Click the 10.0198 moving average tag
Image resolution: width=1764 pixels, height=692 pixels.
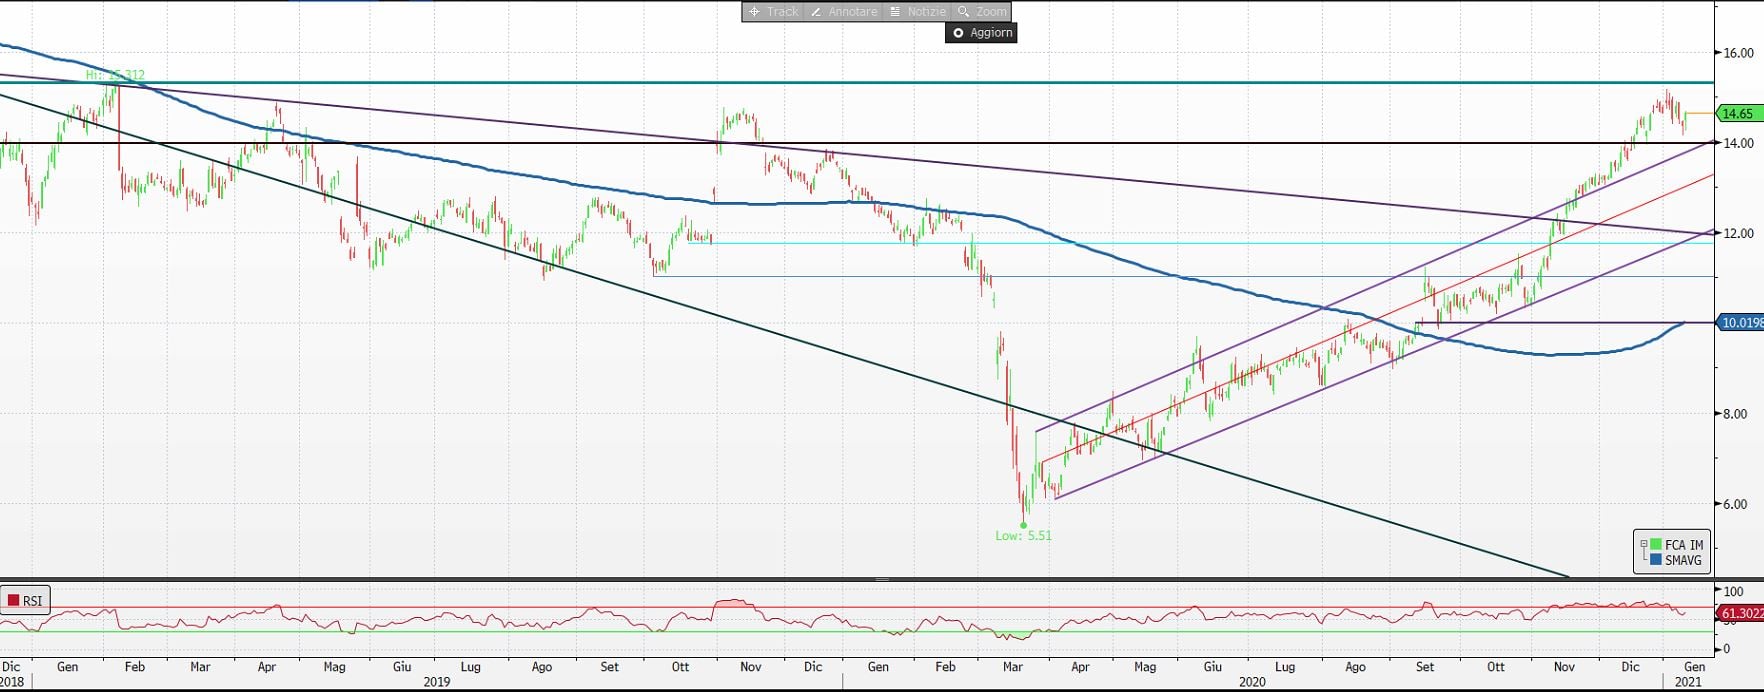tap(1741, 323)
